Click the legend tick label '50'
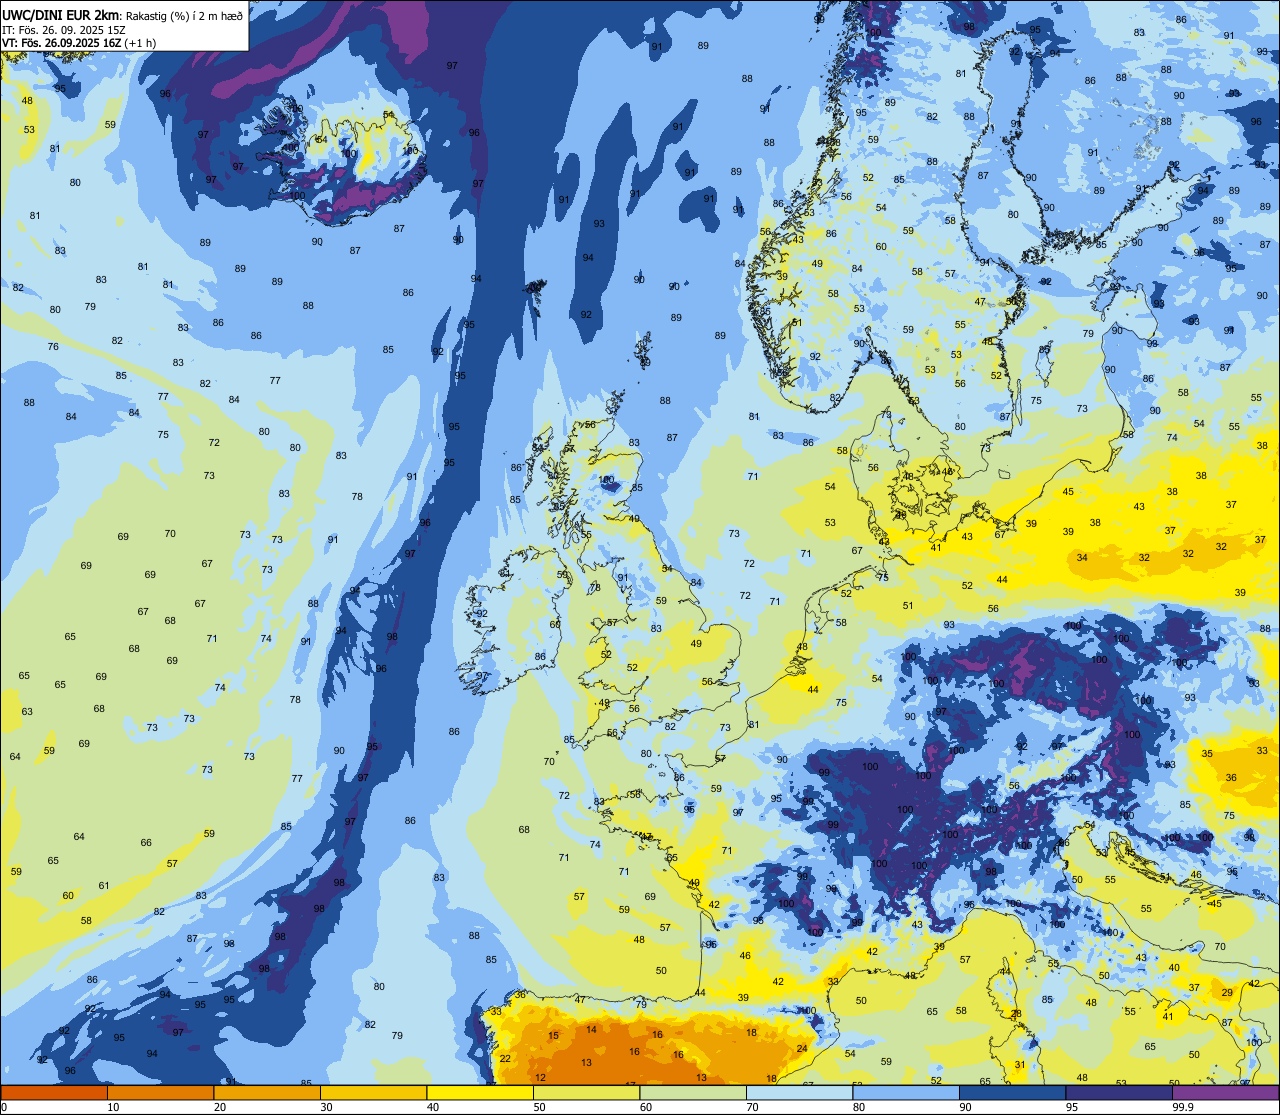This screenshot has height=1115, width=1280. [x=539, y=1107]
